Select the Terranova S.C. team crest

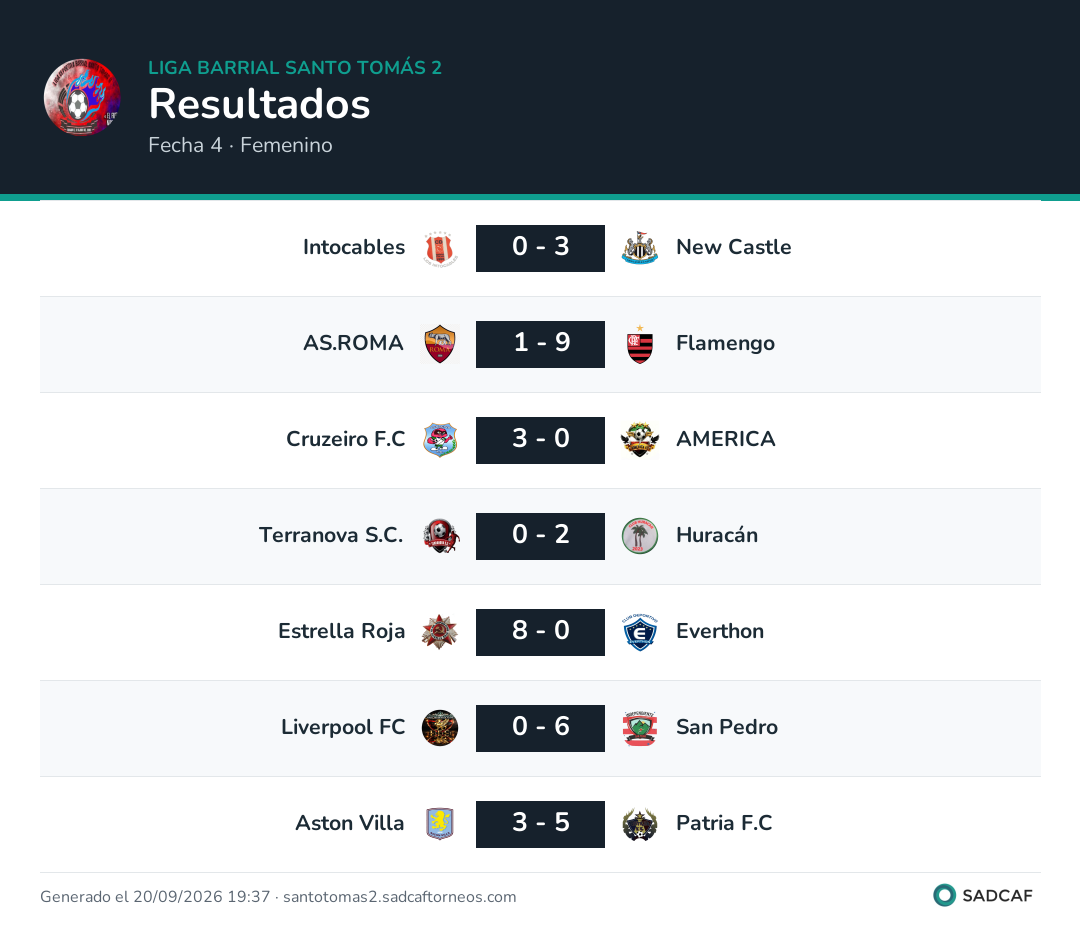click(439, 536)
